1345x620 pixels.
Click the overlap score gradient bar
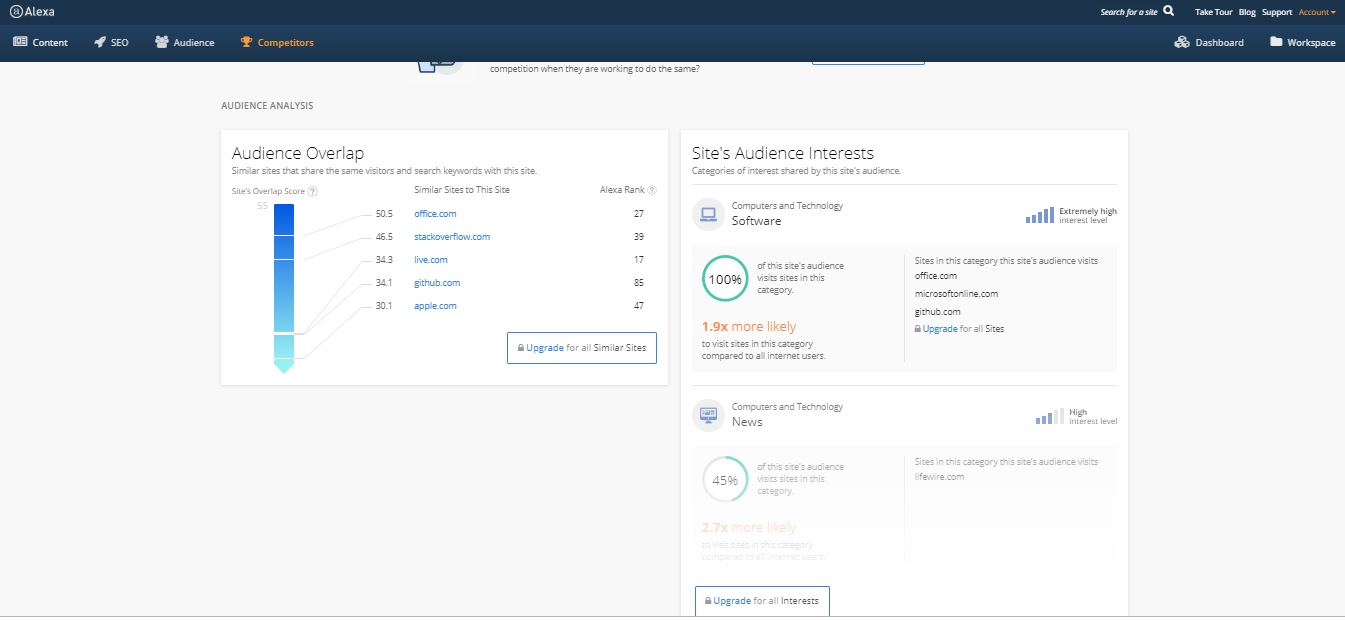pyautogui.click(x=284, y=288)
